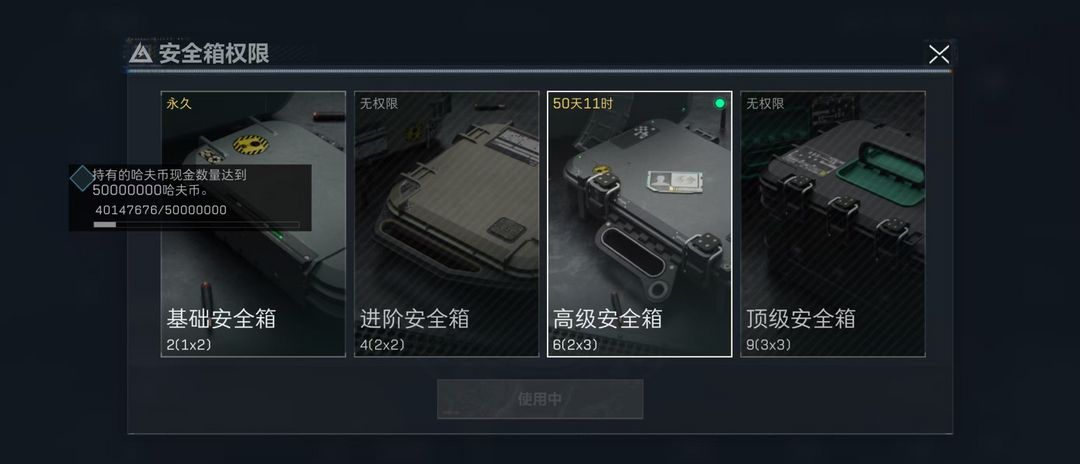Click the 50天11时 remaining-time label
Viewport: 1080px width, 464px height.
pos(583,104)
